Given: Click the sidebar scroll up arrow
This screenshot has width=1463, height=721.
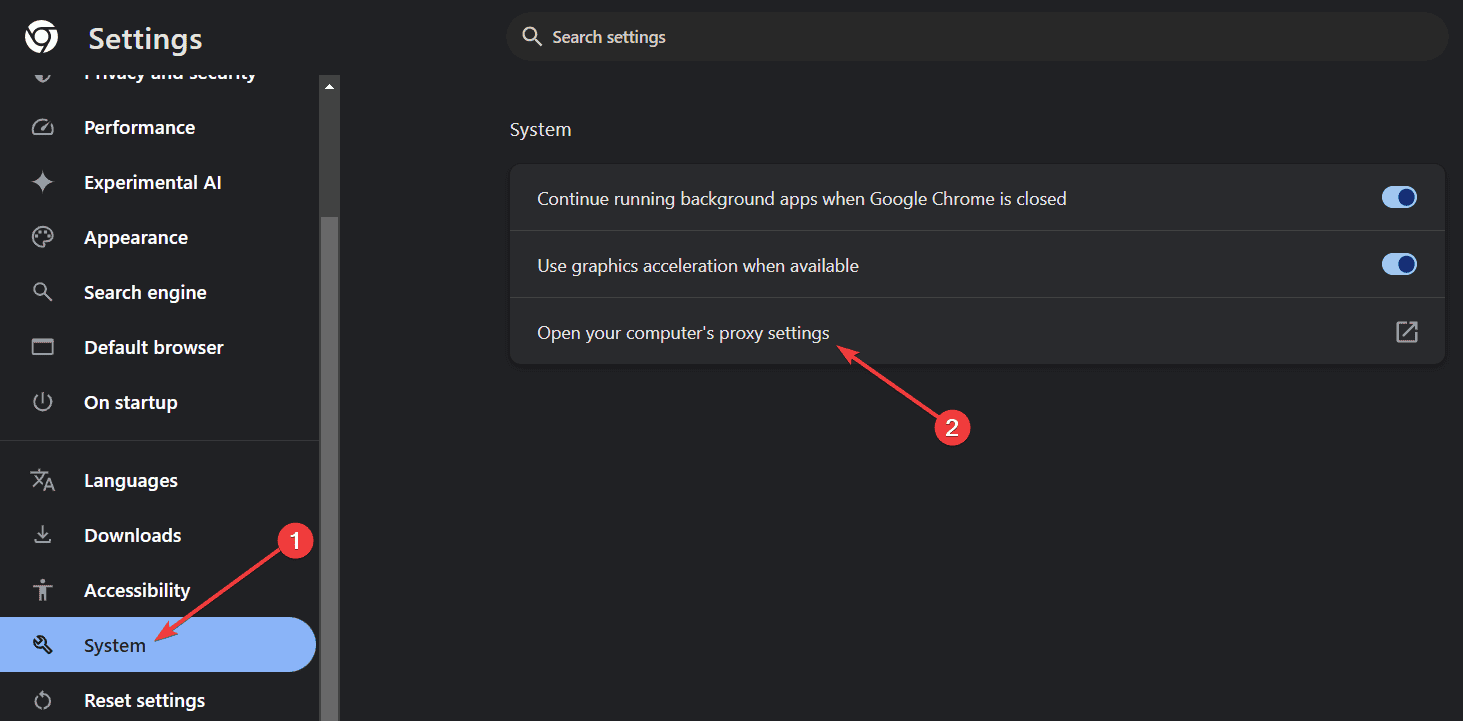Looking at the screenshot, I should [x=329, y=87].
